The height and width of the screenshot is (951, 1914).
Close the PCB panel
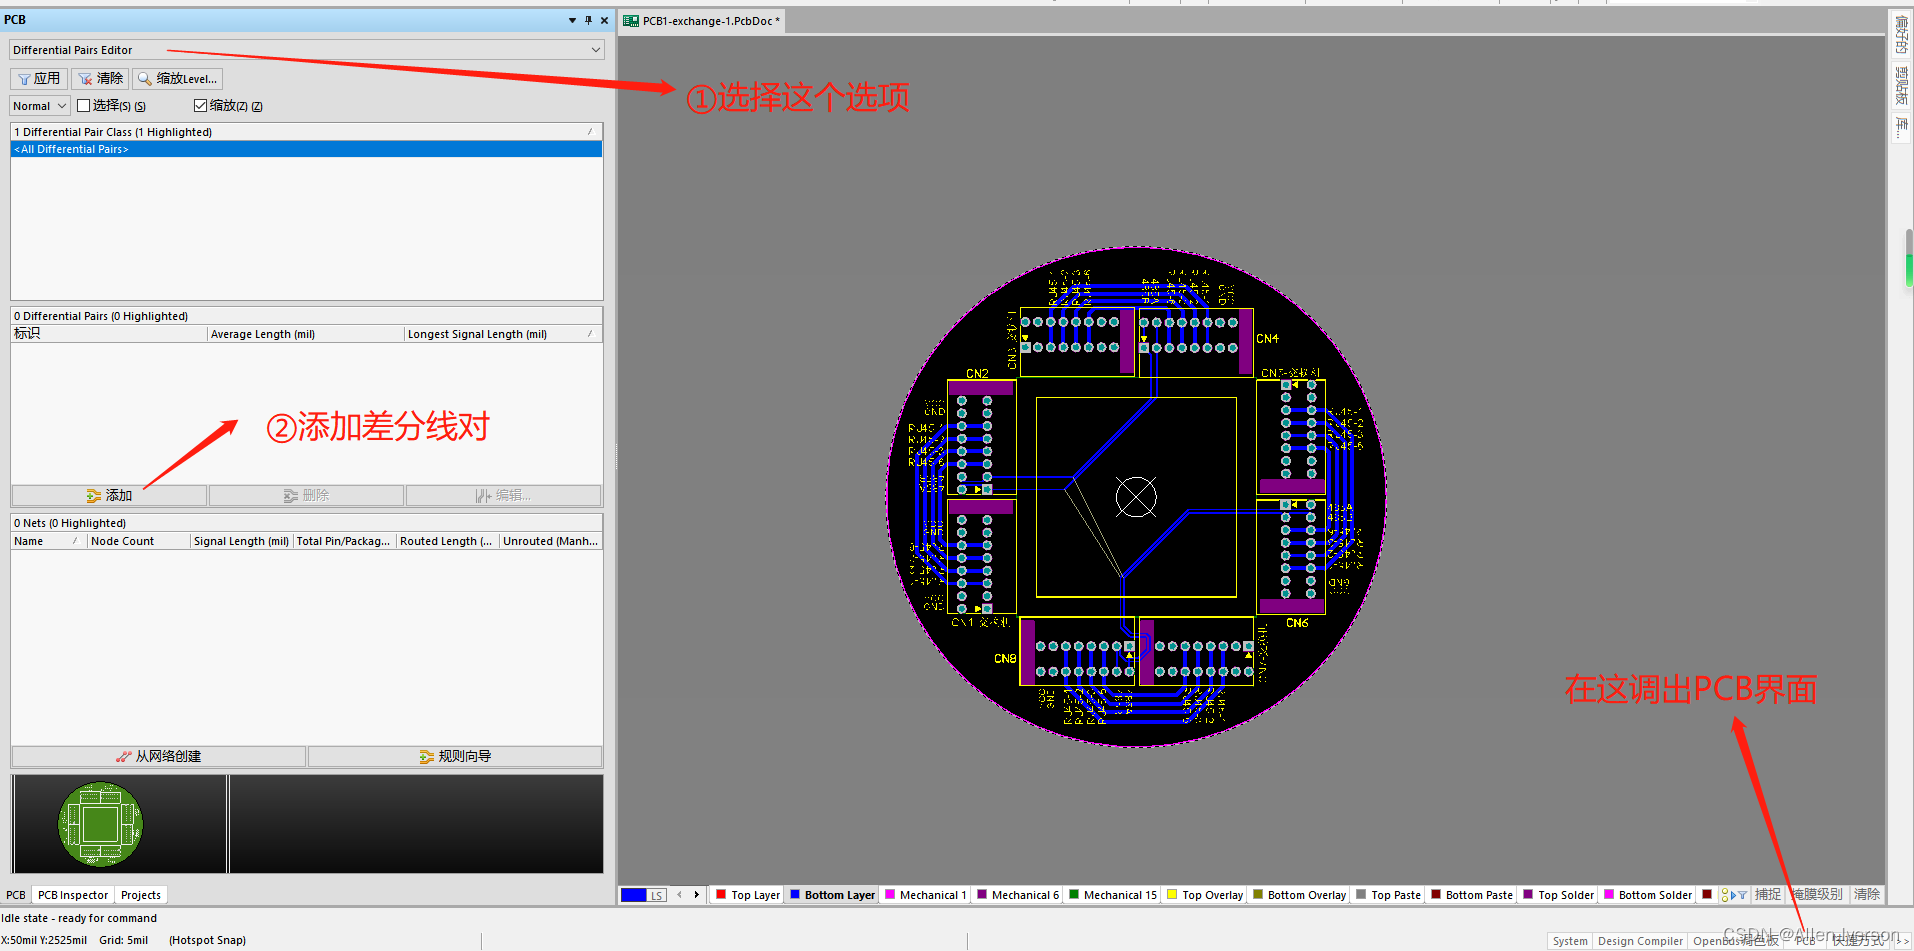click(604, 20)
